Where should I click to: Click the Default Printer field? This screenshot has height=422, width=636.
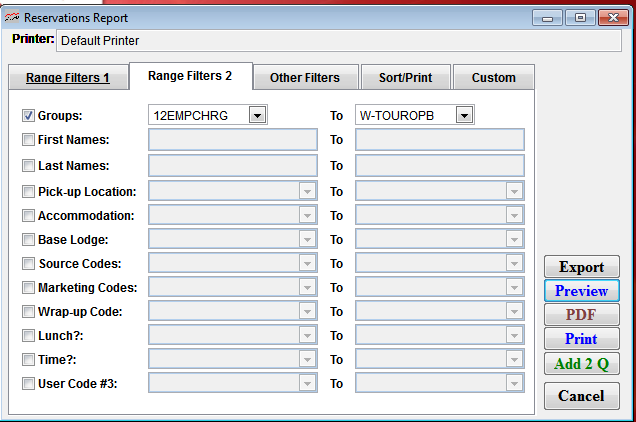(x=339, y=41)
